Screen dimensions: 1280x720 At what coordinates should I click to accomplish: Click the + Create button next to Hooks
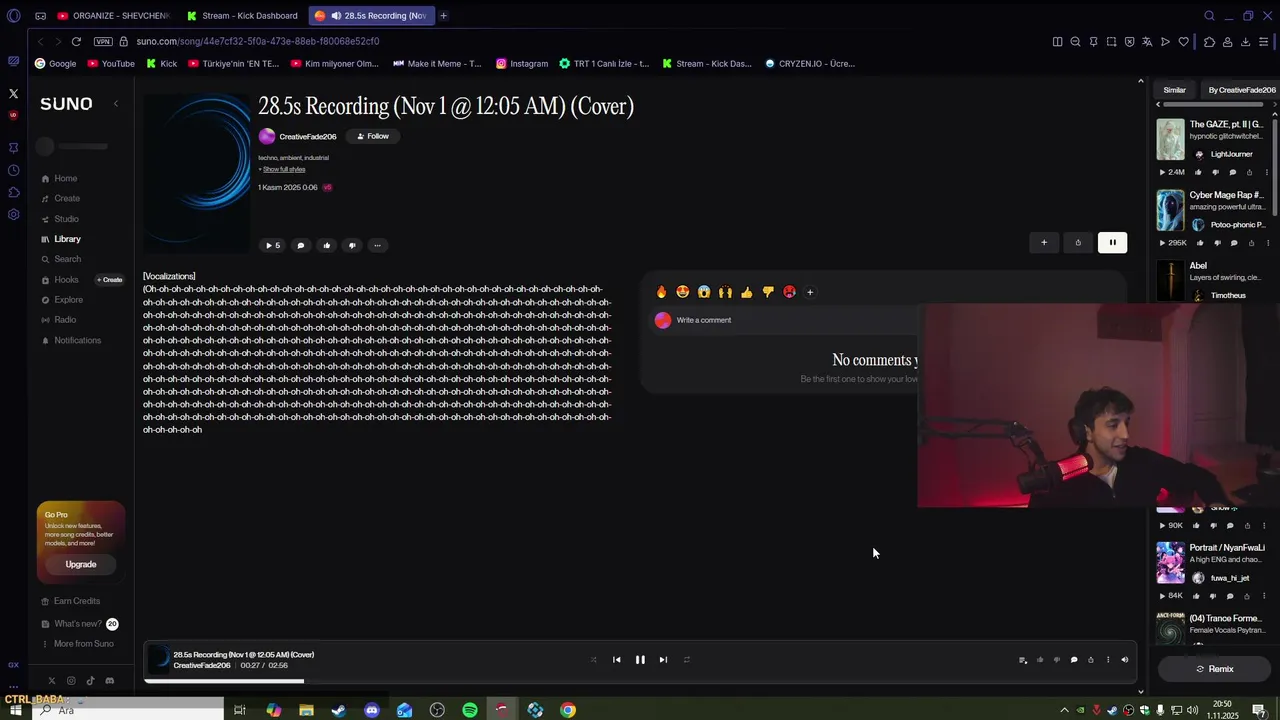pos(109,280)
